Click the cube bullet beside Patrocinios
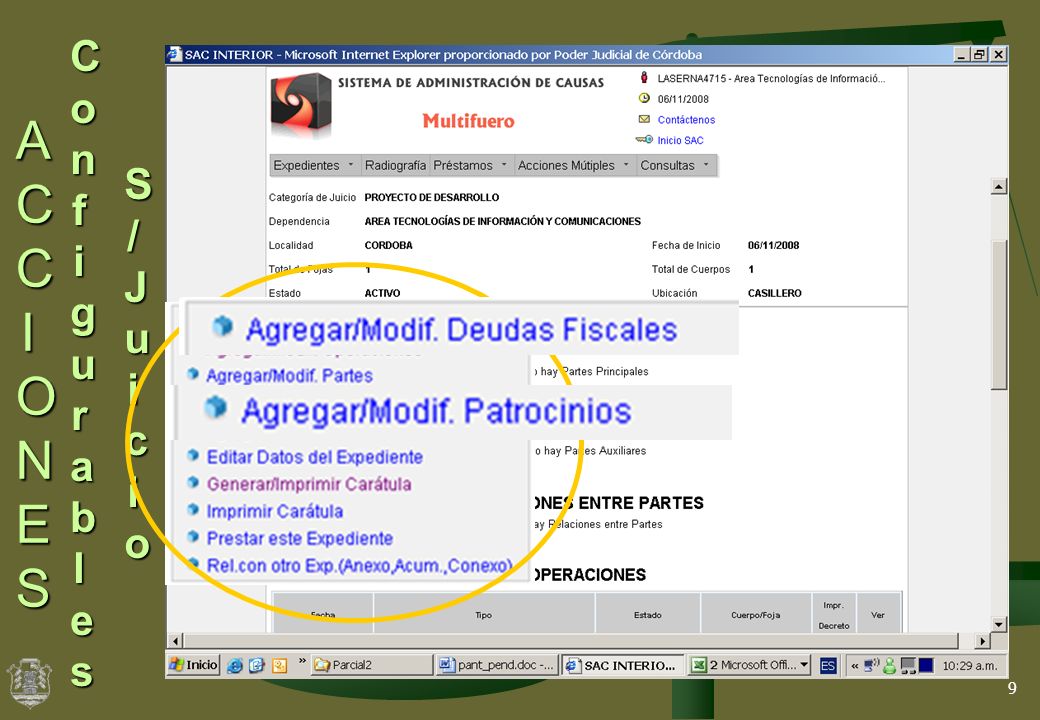This screenshot has width=1040, height=720. tap(216, 407)
